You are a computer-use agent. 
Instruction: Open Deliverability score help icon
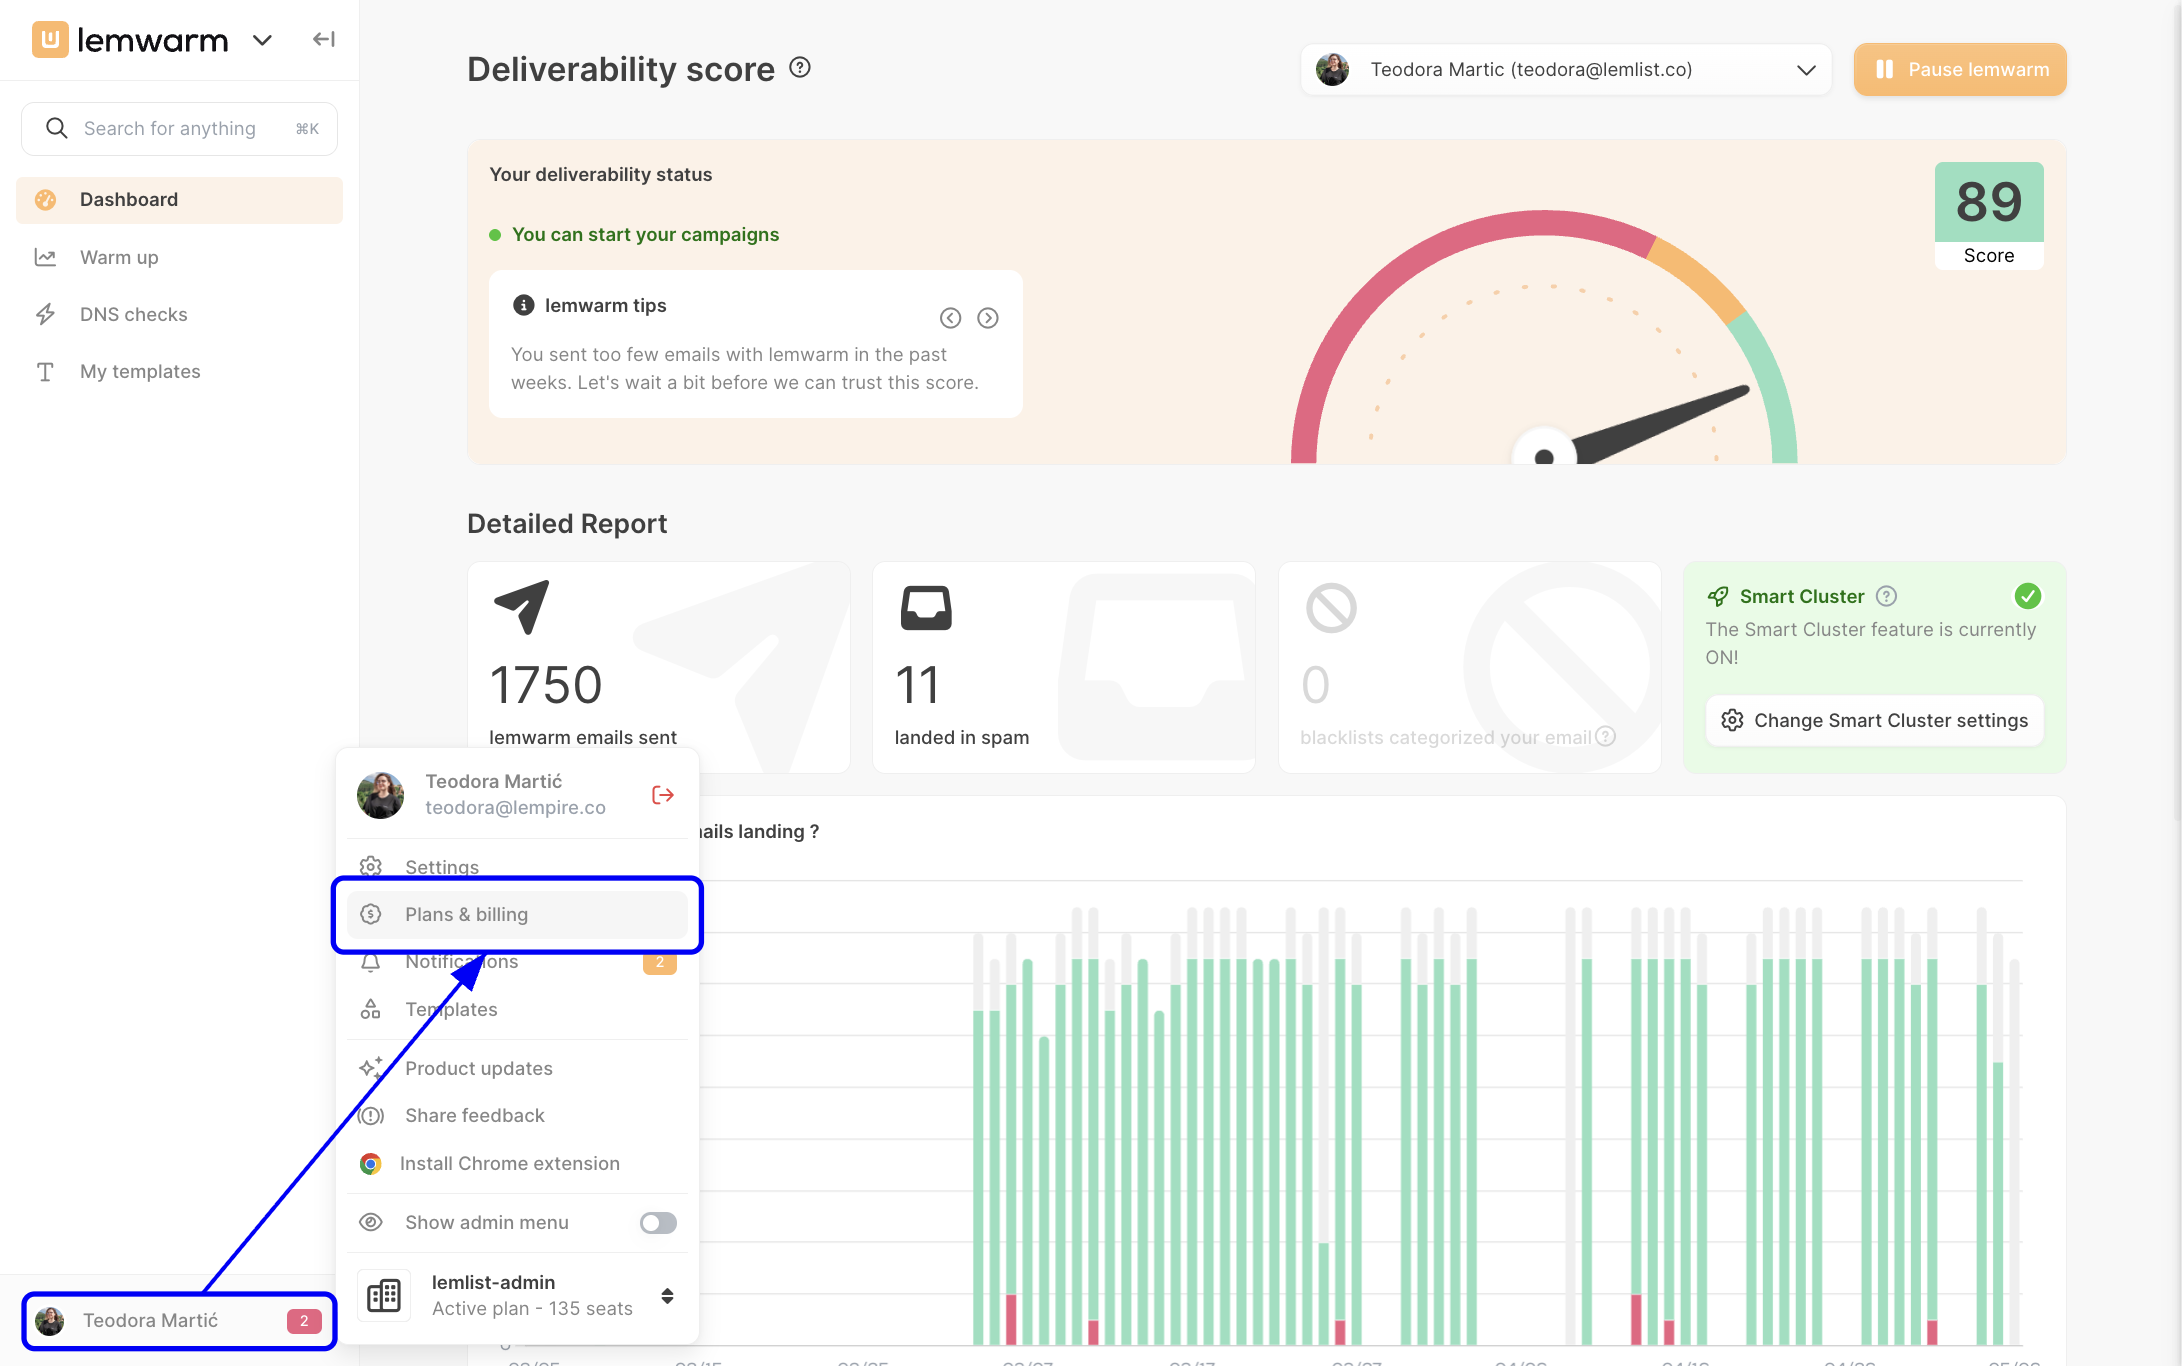(x=800, y=68)
